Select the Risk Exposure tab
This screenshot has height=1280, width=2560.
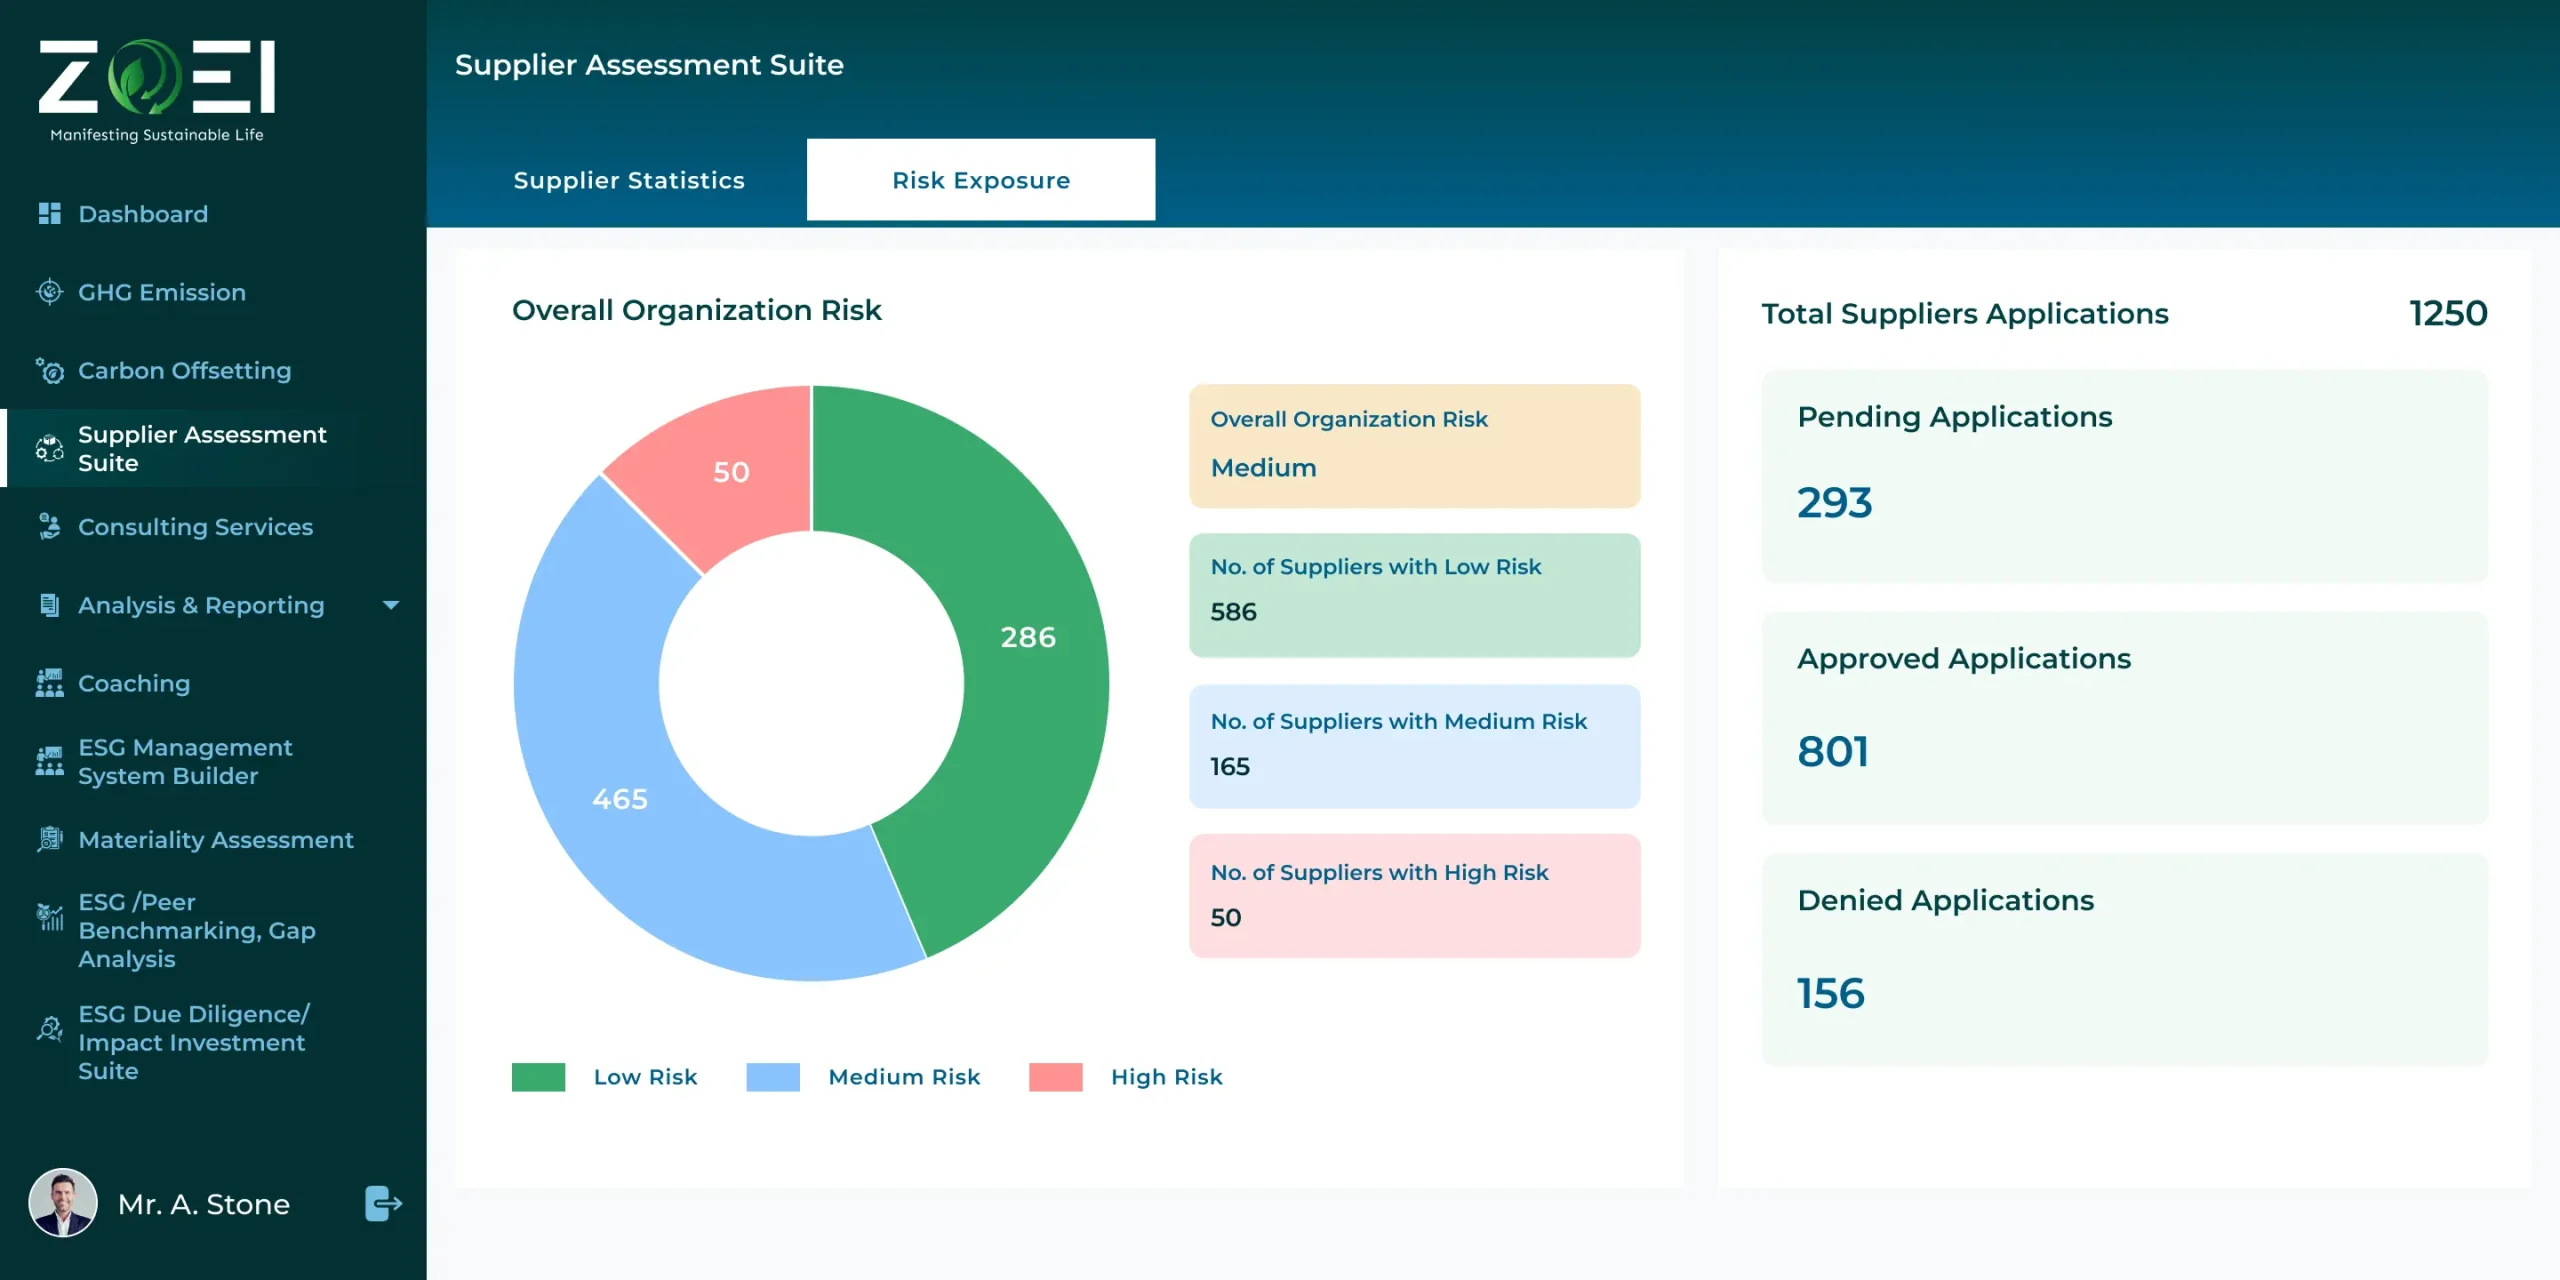980,180
